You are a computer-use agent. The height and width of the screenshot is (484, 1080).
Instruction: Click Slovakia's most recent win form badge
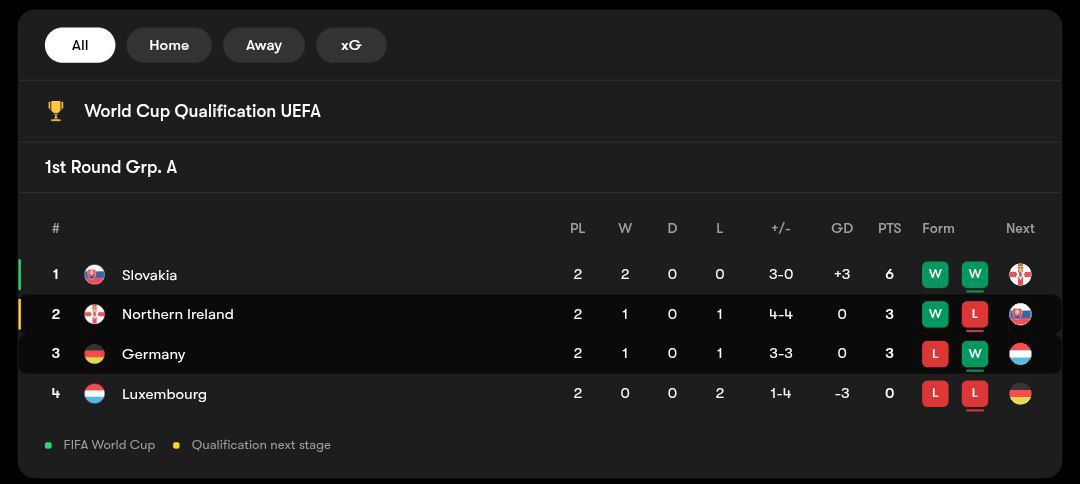(975, 274)
